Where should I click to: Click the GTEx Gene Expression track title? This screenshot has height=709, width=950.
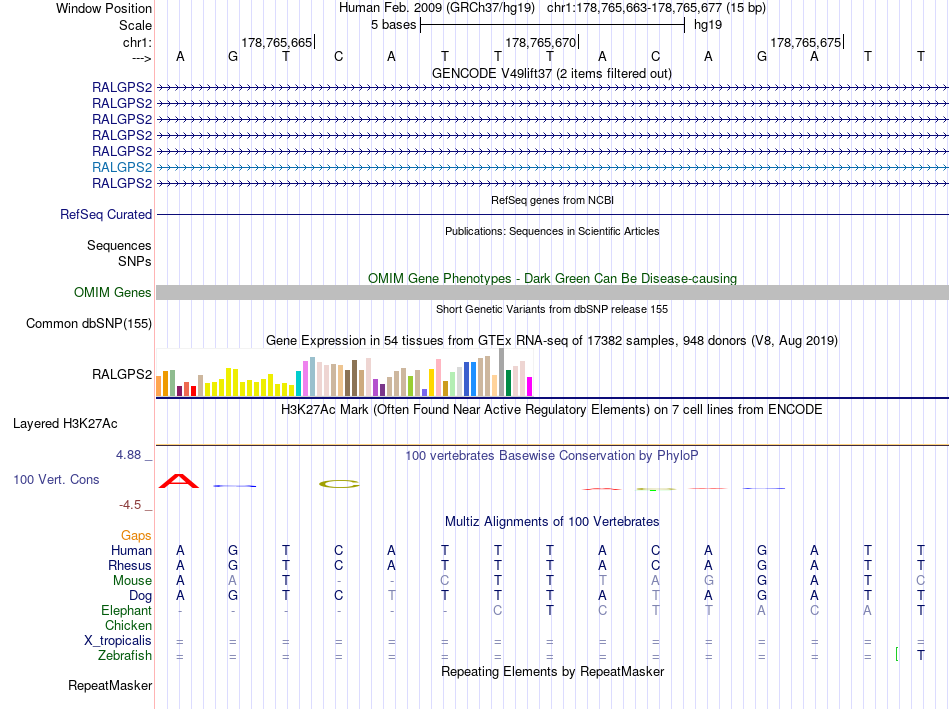551,341
